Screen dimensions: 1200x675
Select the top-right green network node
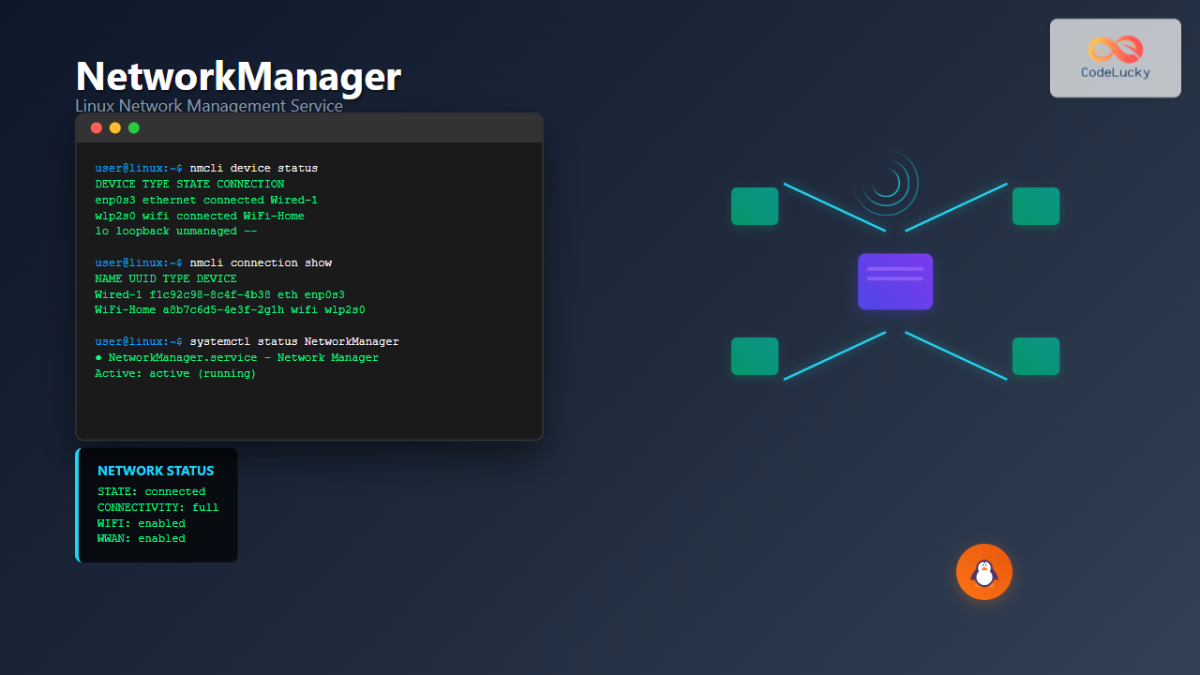pos(1036,206)
